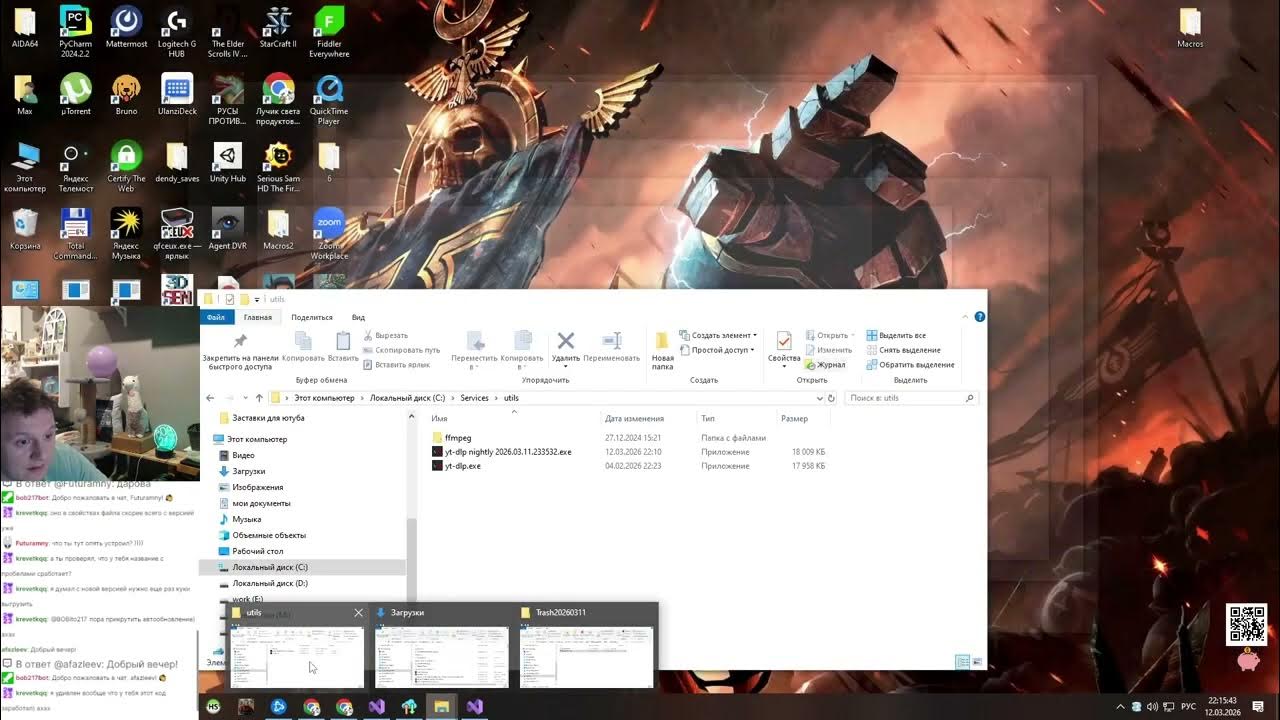Switch to the Главная ribbon tab
The height and width of the screenshot is (720, 1280).
click(258, 317)
